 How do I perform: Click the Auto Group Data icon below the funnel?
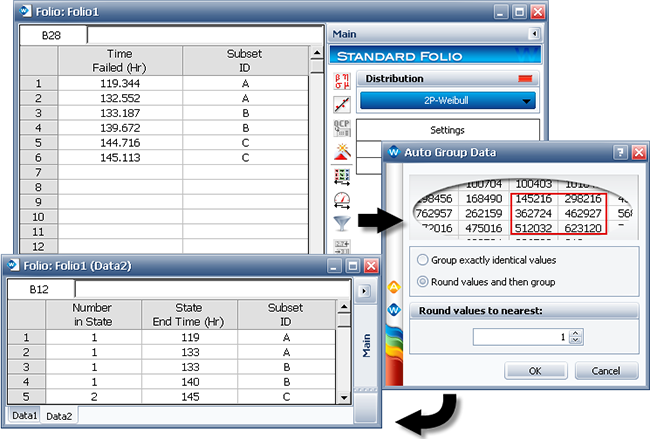[x=342, y=247]
